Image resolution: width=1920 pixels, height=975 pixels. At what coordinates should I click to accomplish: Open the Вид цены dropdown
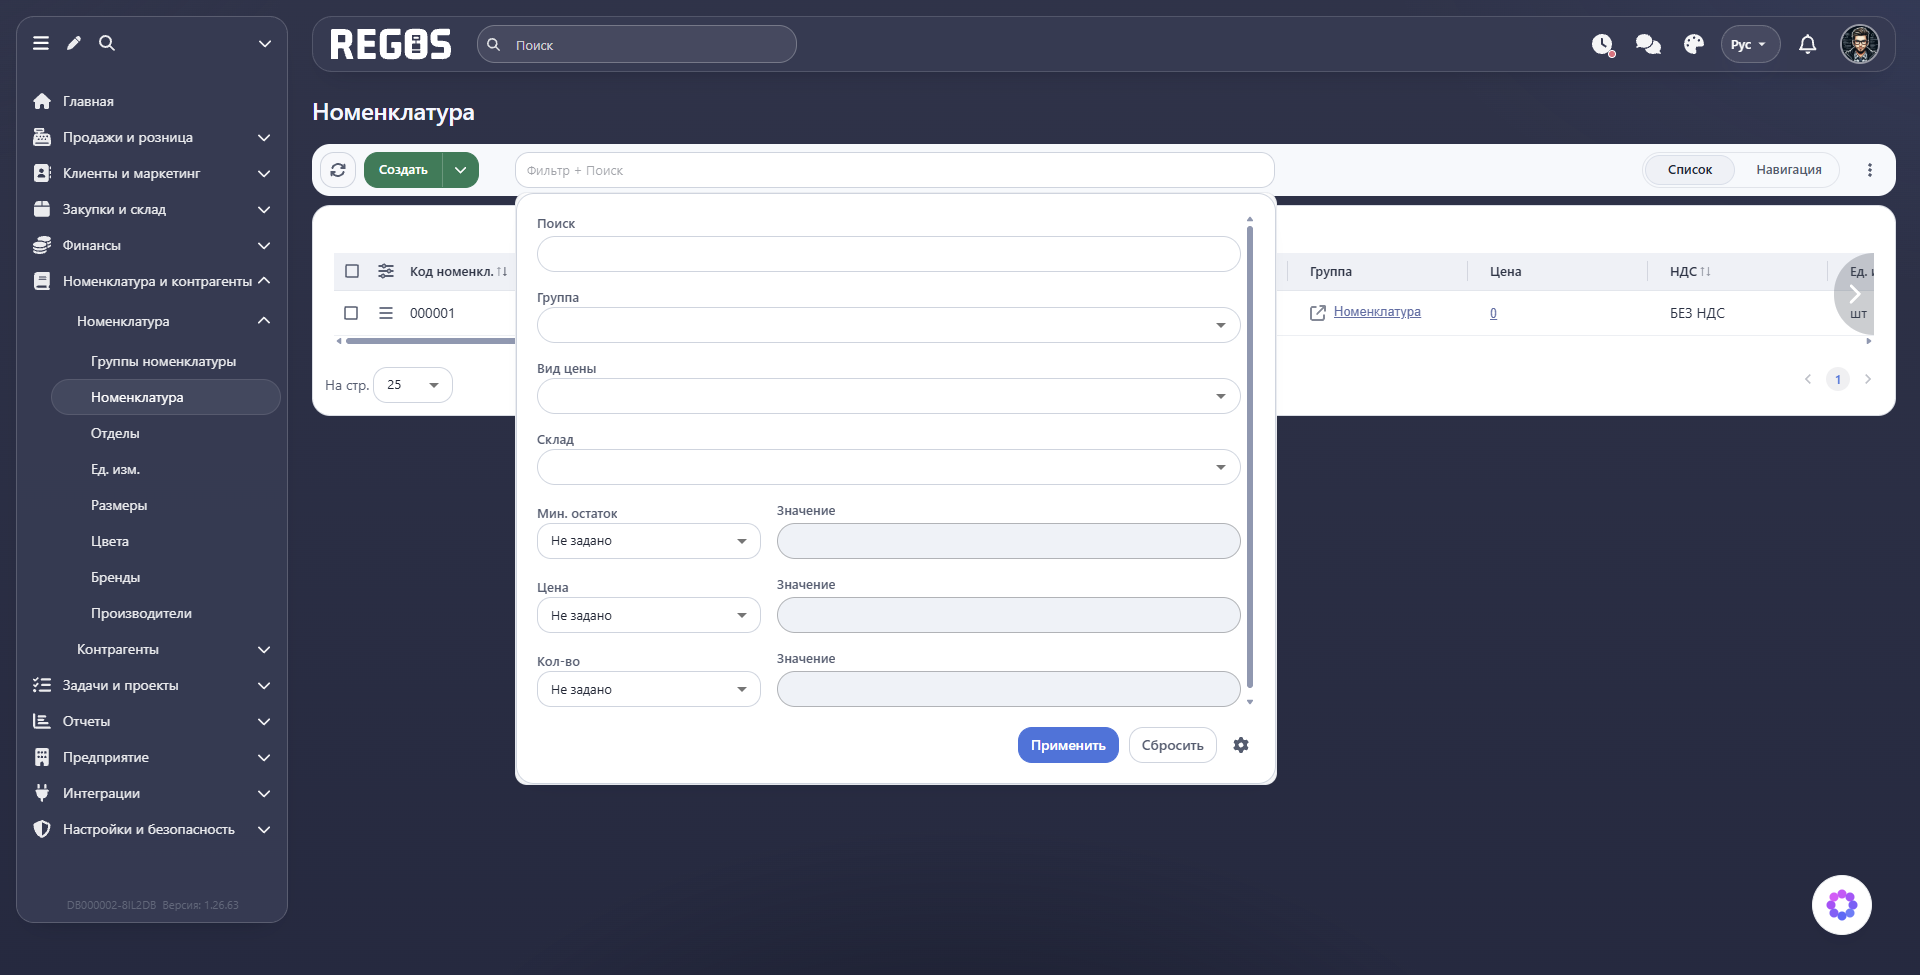pos(889,396)
